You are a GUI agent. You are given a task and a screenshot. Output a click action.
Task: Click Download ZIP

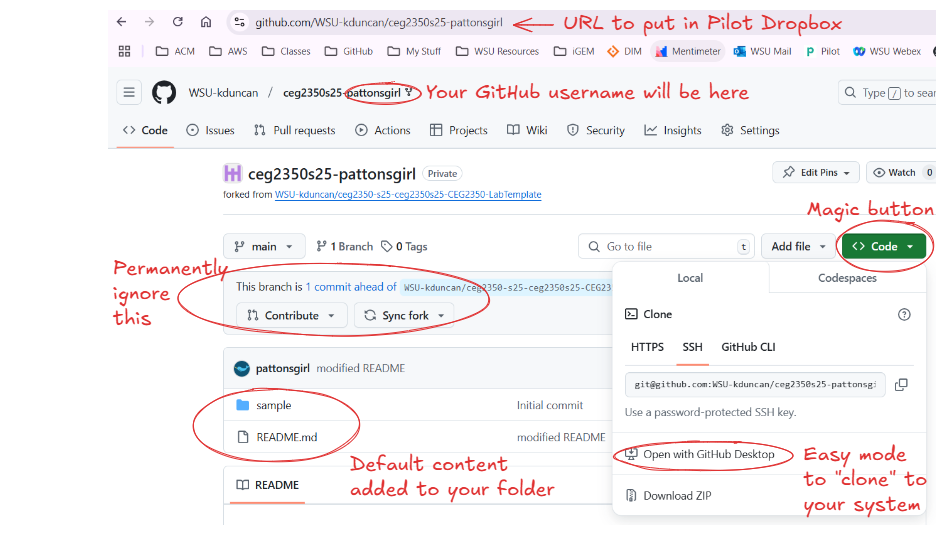(668, 496)
